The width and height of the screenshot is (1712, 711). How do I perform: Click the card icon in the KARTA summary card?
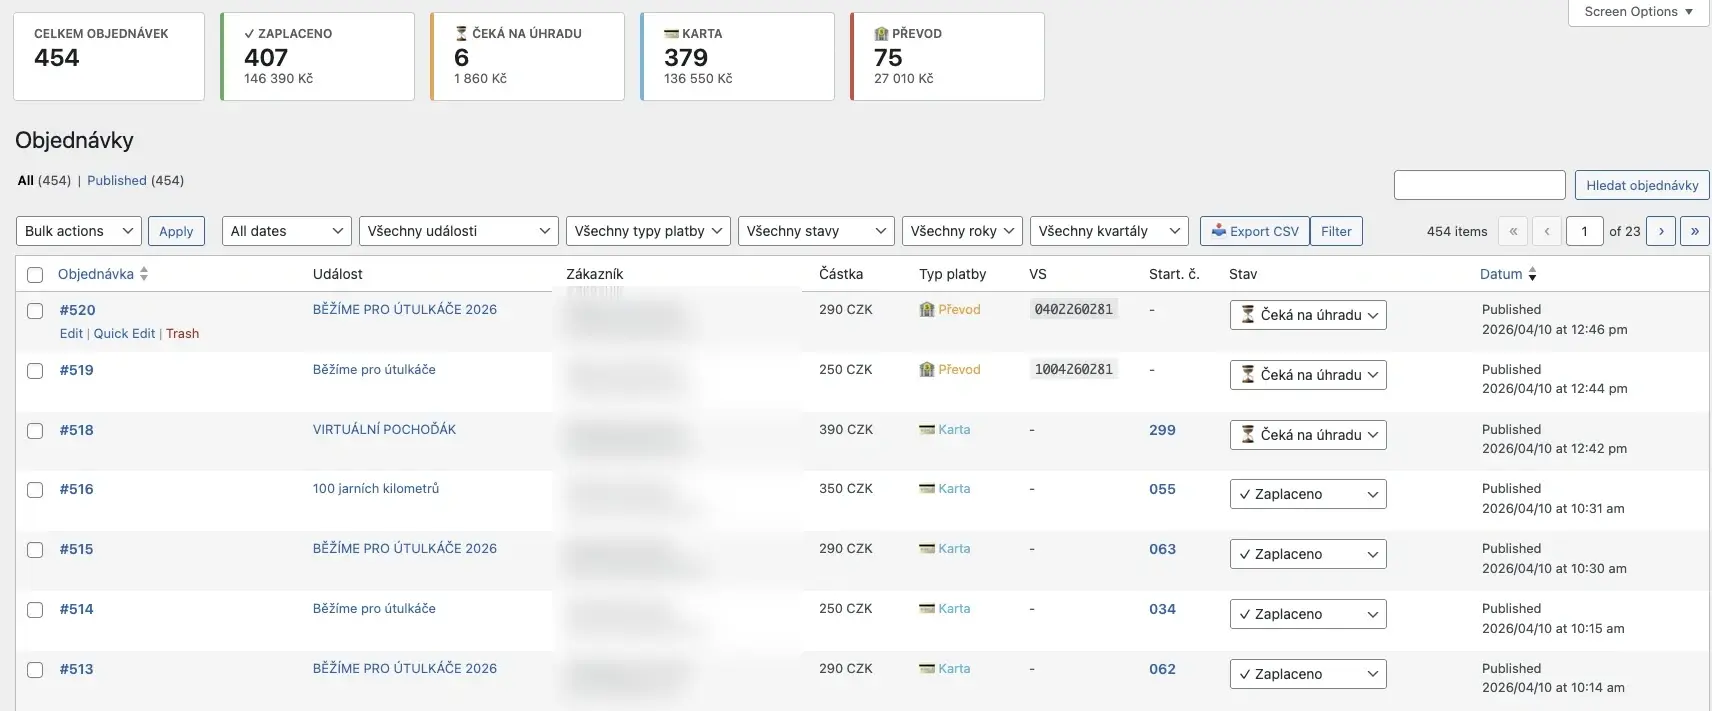click(671, 34)
